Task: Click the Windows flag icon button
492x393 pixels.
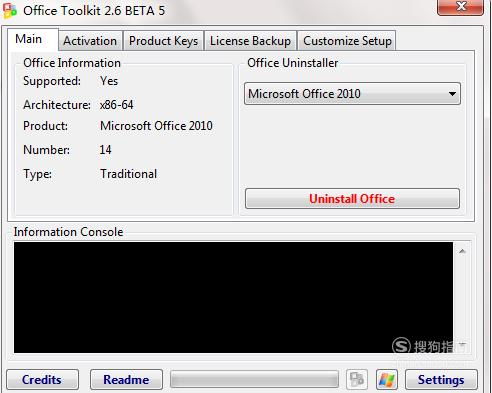Action: (387, 379)
